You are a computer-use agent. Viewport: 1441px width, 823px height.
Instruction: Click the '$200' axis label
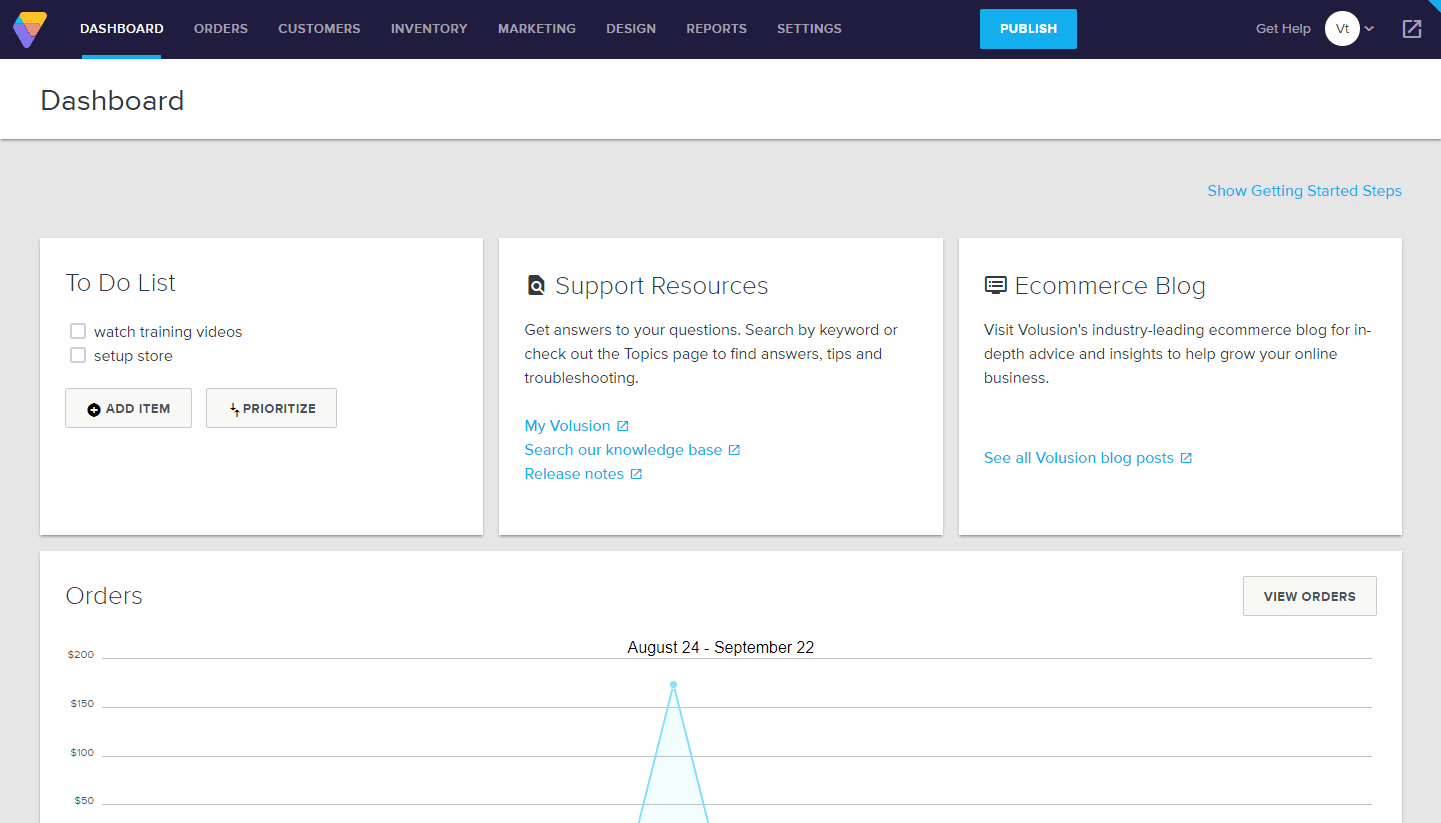pos(81,655)
